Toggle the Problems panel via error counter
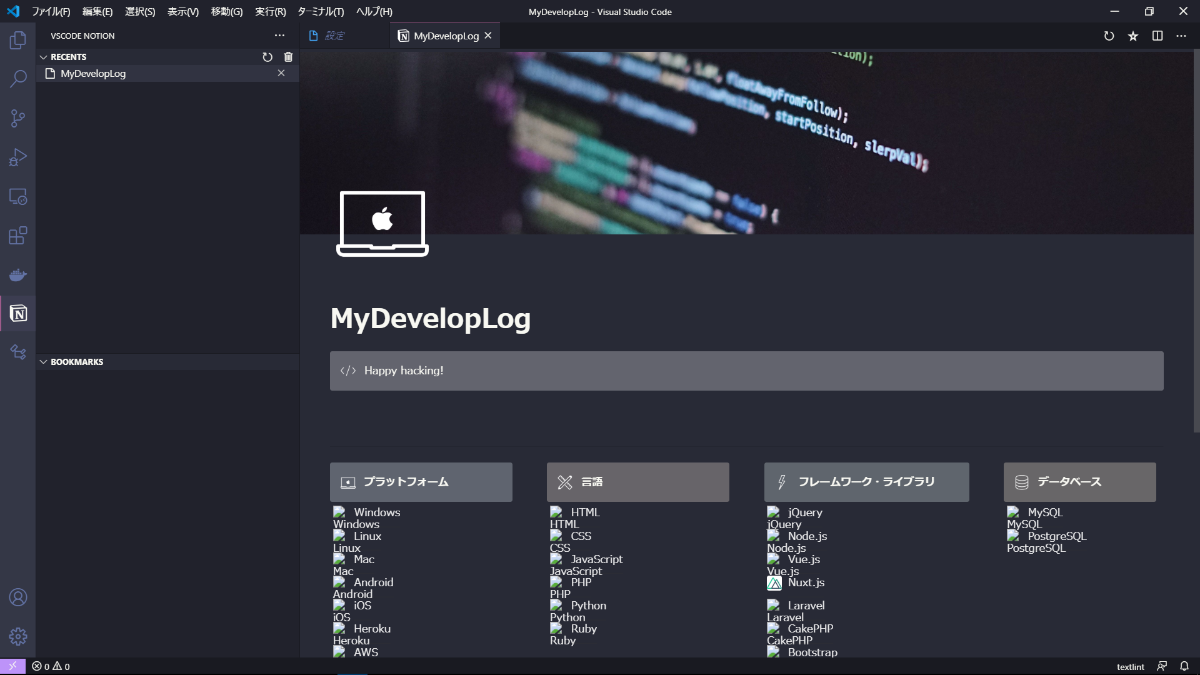Screen dimensions: 1200x675 [x=47, y=666]
